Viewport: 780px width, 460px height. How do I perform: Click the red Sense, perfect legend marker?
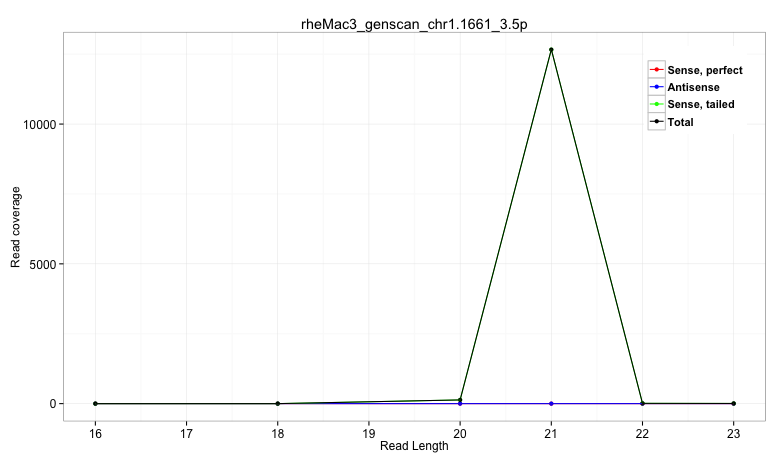pos(657,70)
